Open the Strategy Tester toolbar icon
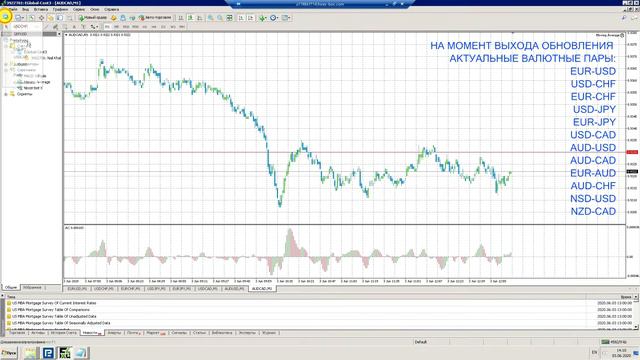The width and height of the screenshot is (640, 360). [69, 18]
